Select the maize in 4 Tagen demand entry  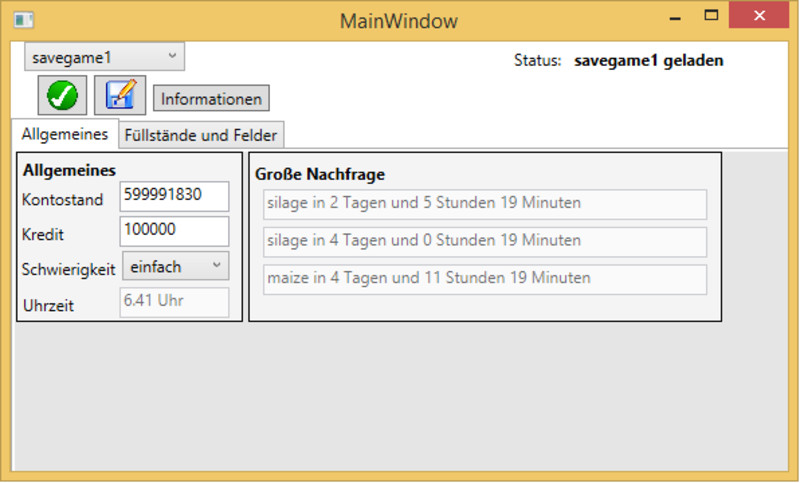pyautogui.click(x=485, y=279)
